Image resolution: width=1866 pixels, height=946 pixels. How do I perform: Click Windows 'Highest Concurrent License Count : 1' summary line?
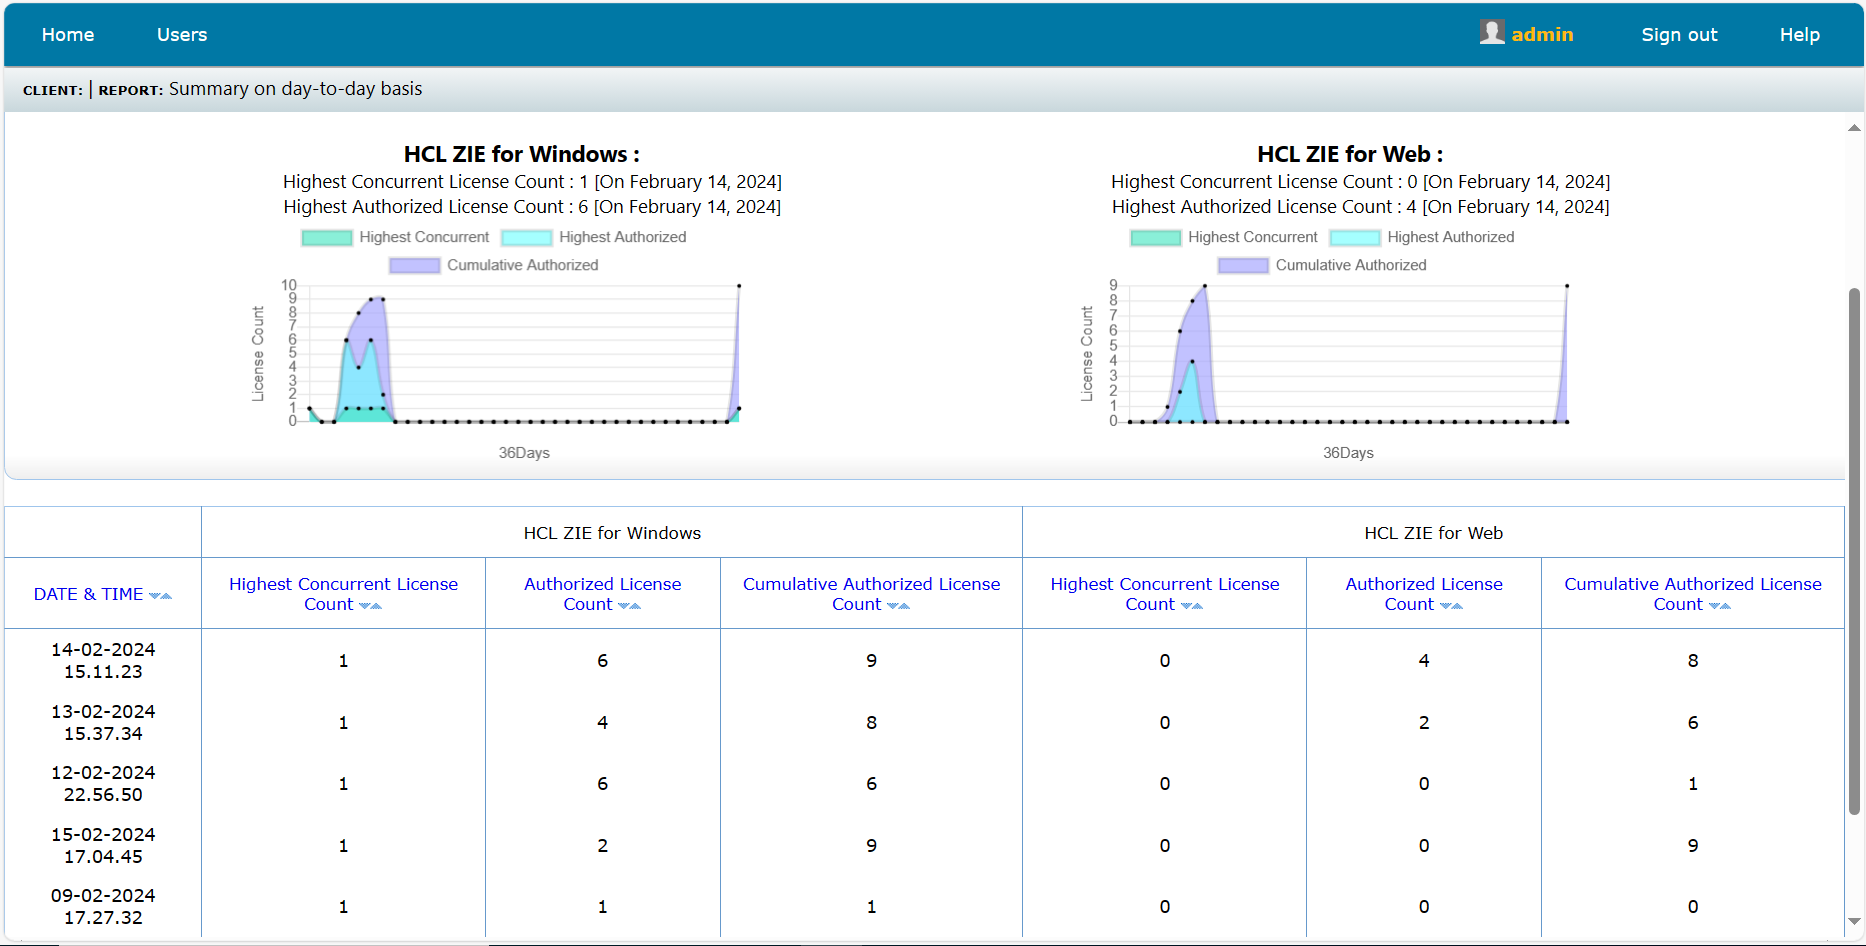coord(532,182)
